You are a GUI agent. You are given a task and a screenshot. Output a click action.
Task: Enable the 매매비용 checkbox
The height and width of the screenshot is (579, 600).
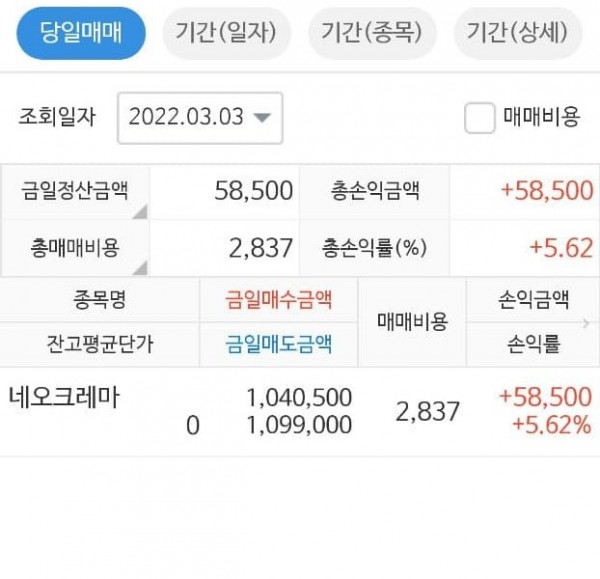click(x=480, y=117)
